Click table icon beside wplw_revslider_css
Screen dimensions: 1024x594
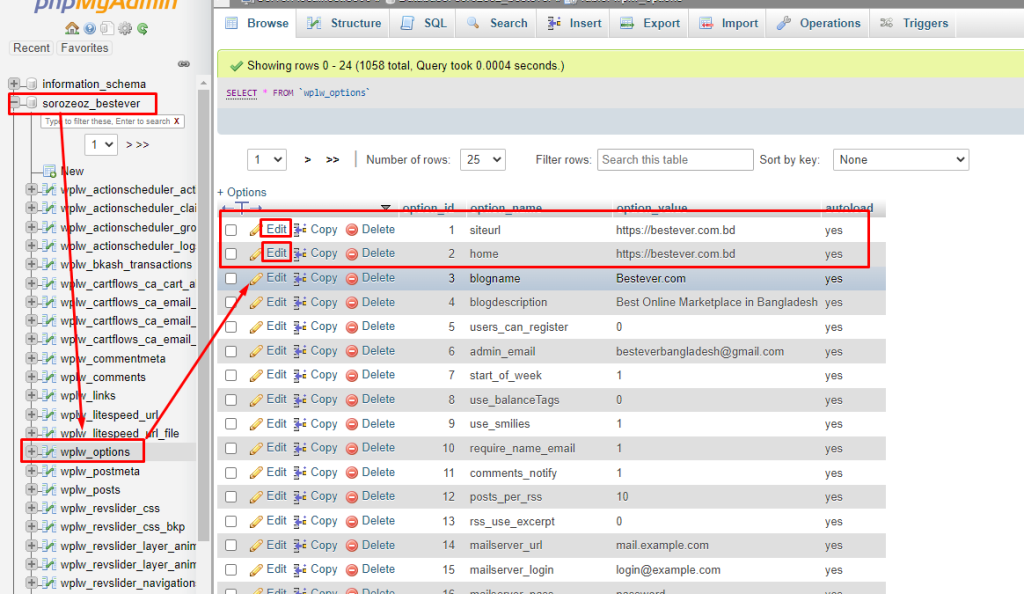[x=49, y=508]
